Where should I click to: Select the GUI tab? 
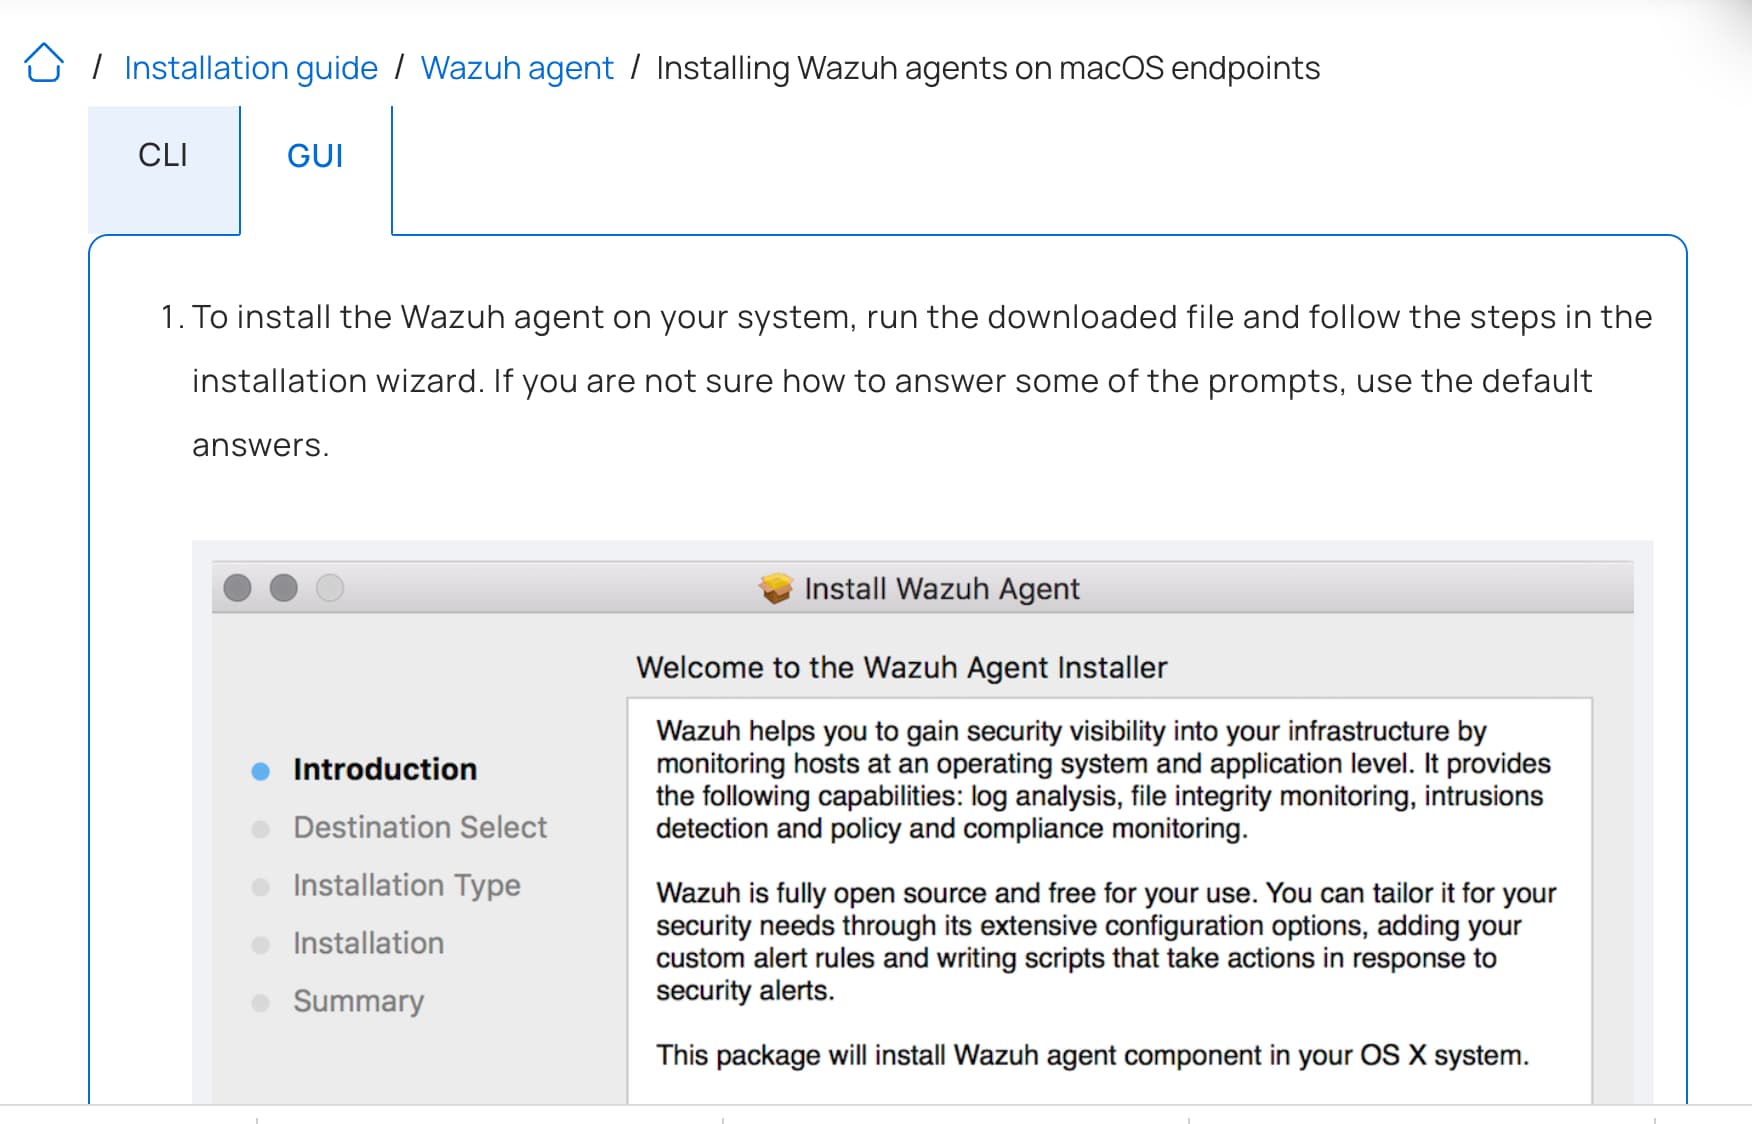(315, 156)
